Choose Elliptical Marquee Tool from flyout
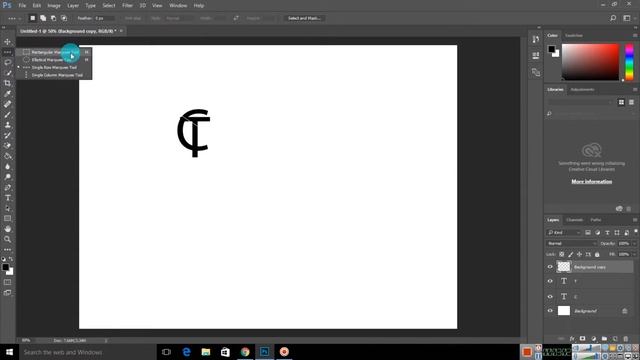 [54, 60]
